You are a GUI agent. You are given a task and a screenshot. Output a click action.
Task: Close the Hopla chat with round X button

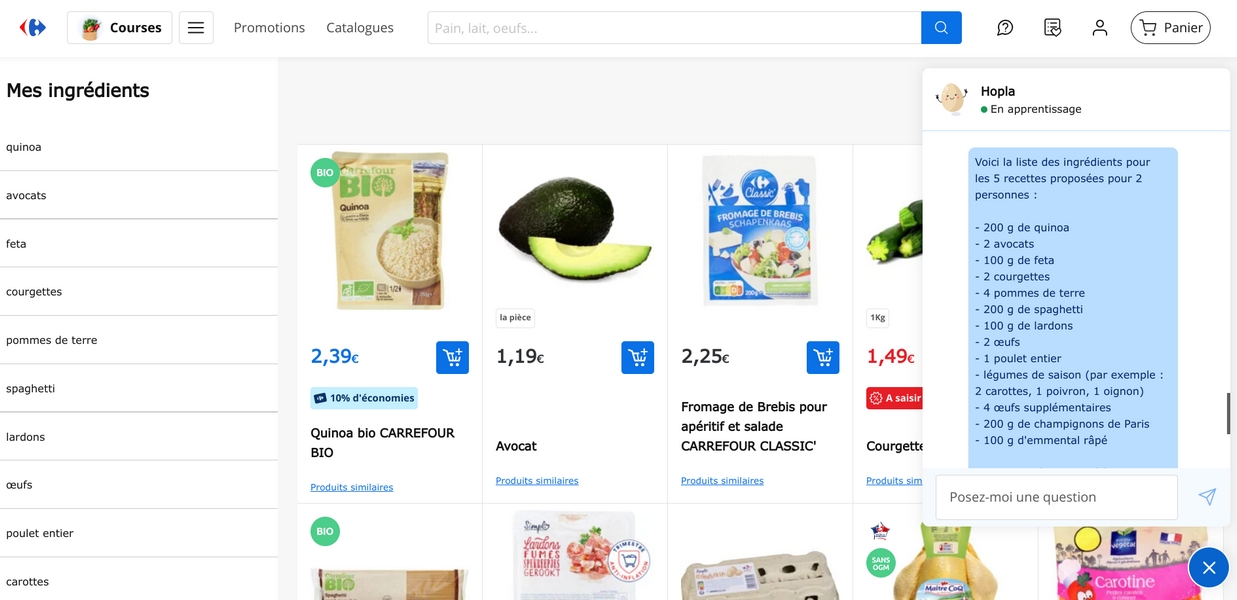[1208, 568]
